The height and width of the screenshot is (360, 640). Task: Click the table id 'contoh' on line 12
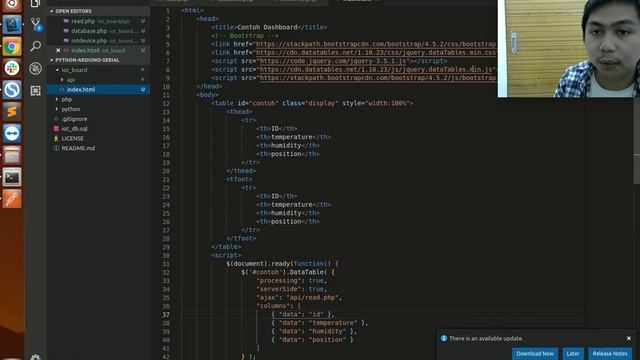[263, 103]
